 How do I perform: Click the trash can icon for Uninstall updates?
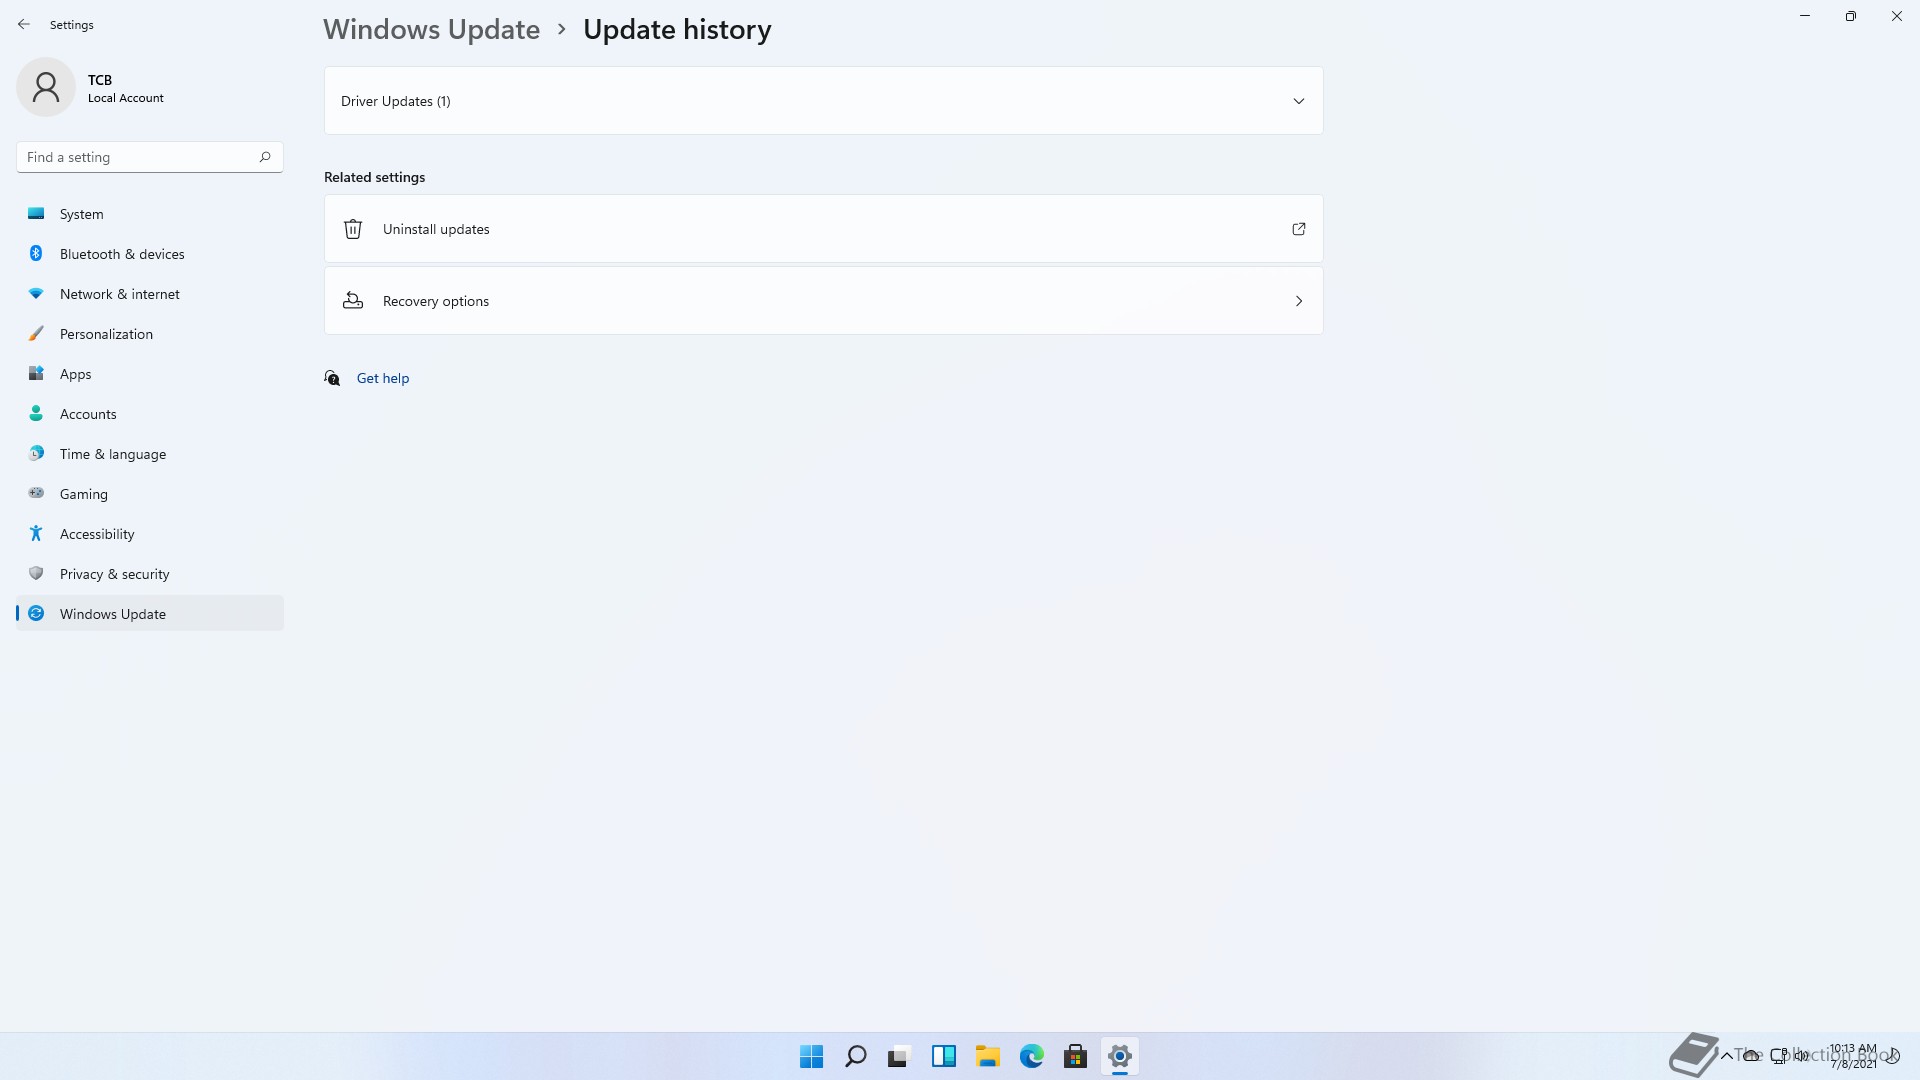pyautogui.click(x=353, y=229)
